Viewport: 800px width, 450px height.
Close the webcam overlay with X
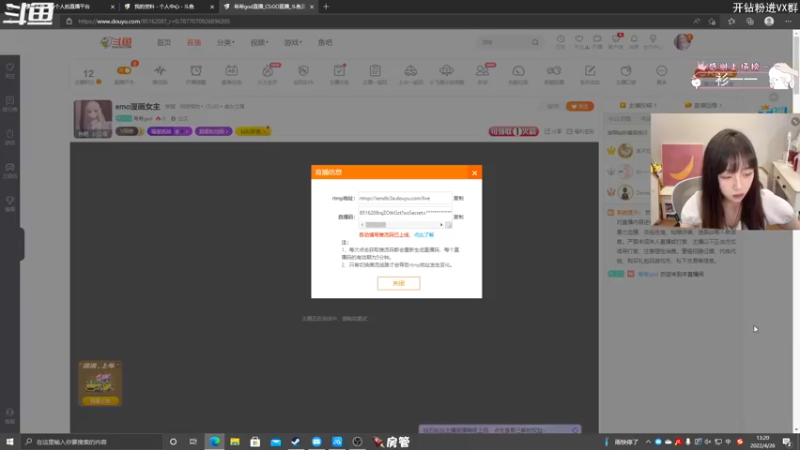(795, 121)
